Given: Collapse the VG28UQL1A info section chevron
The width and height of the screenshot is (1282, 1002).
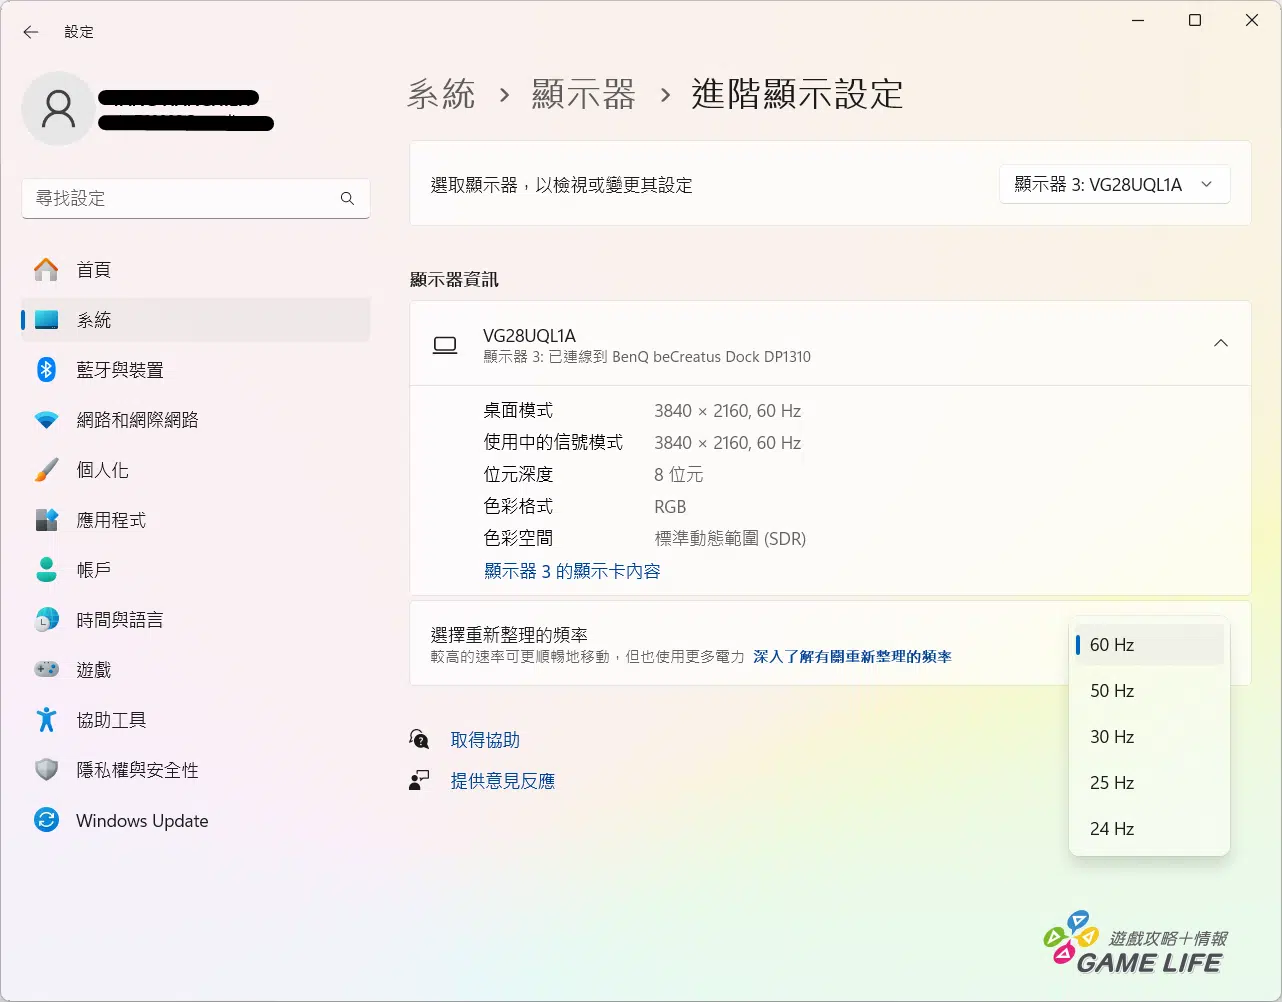Looking at the screenshot, I should 1220,343.
